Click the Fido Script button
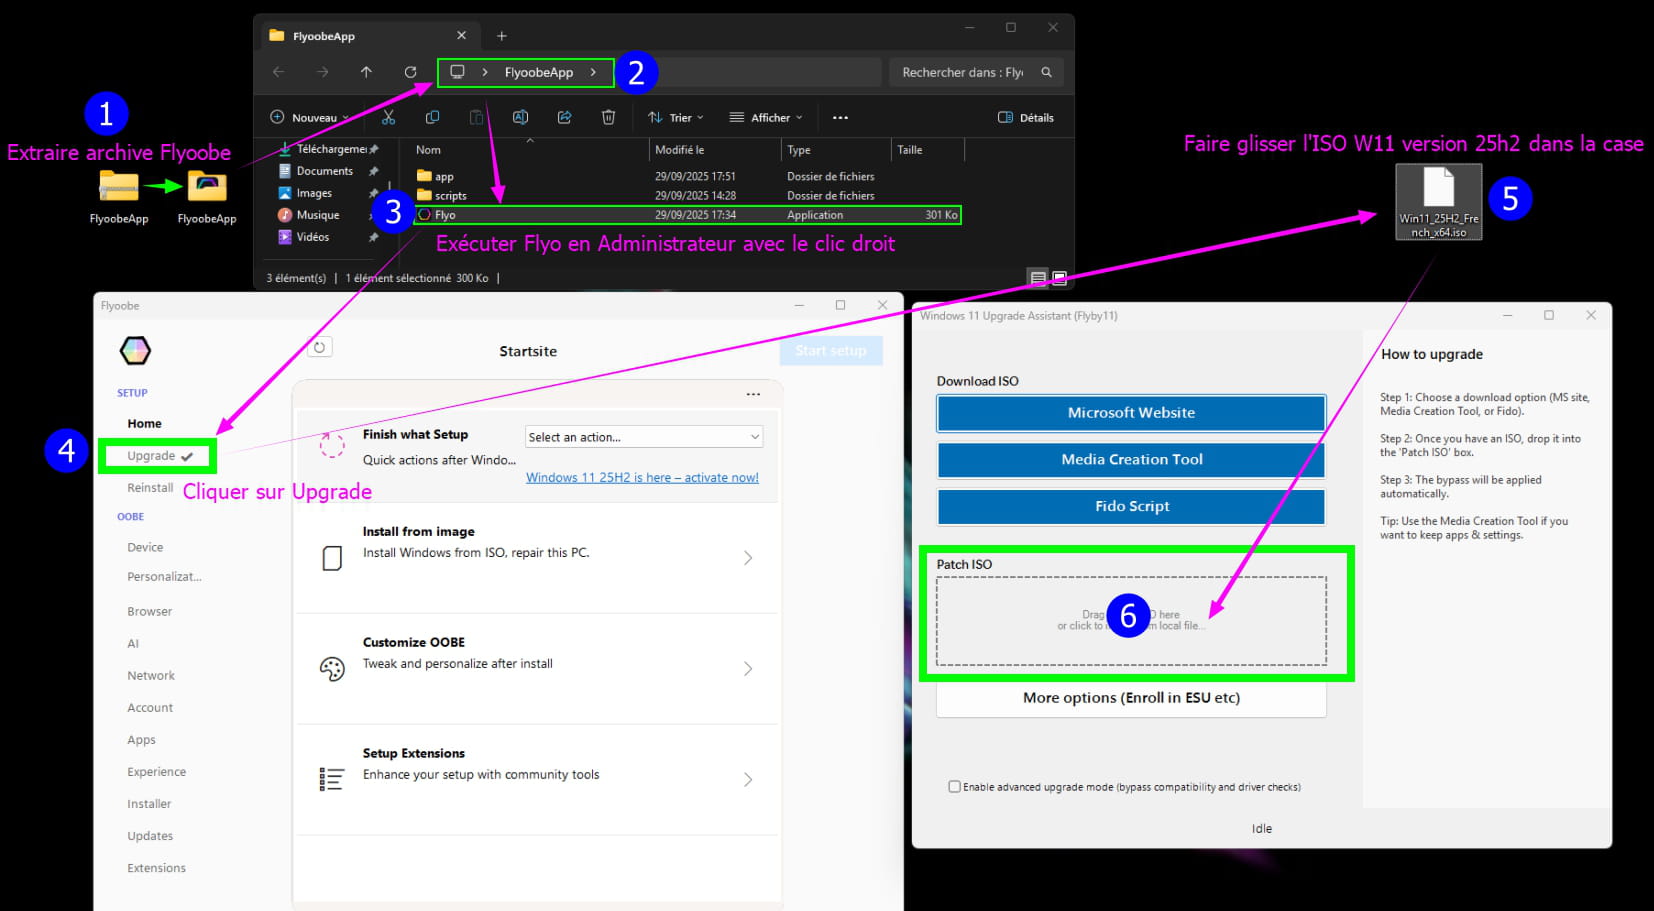Image resolution: width=1654 pixels, height=911 pixels. (1131, 507)
